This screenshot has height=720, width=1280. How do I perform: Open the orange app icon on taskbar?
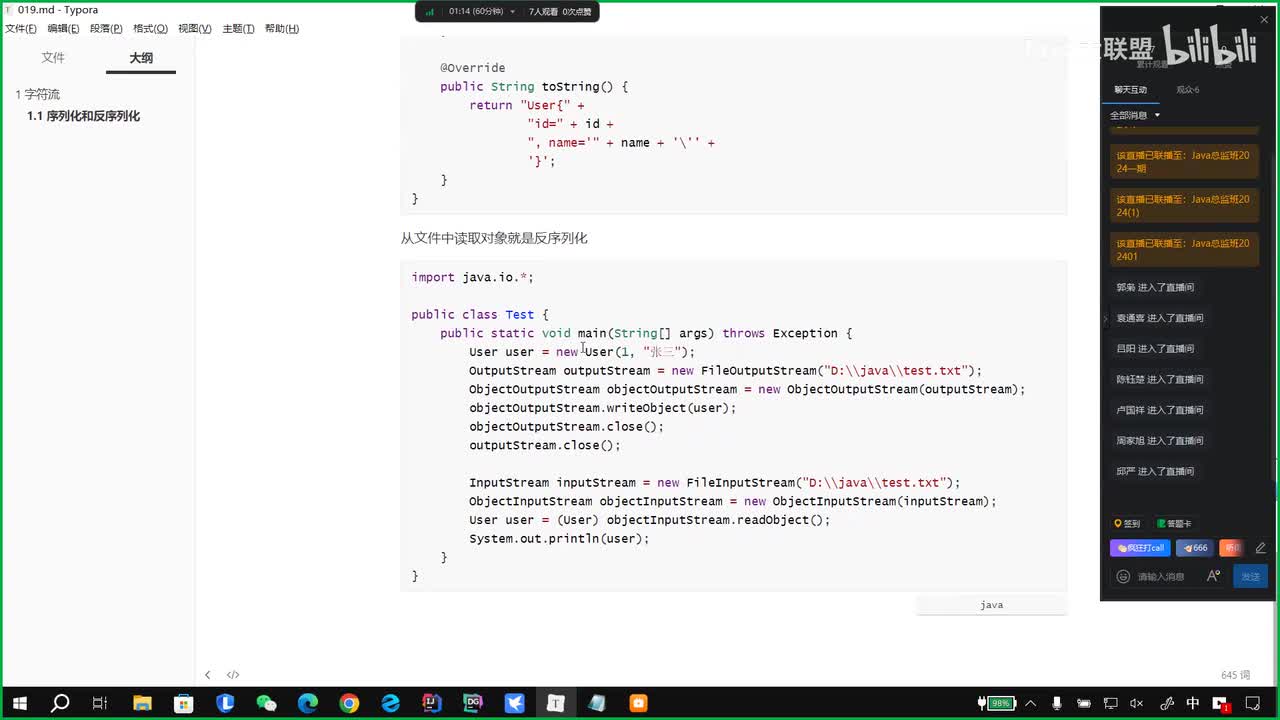pos(638,703)
